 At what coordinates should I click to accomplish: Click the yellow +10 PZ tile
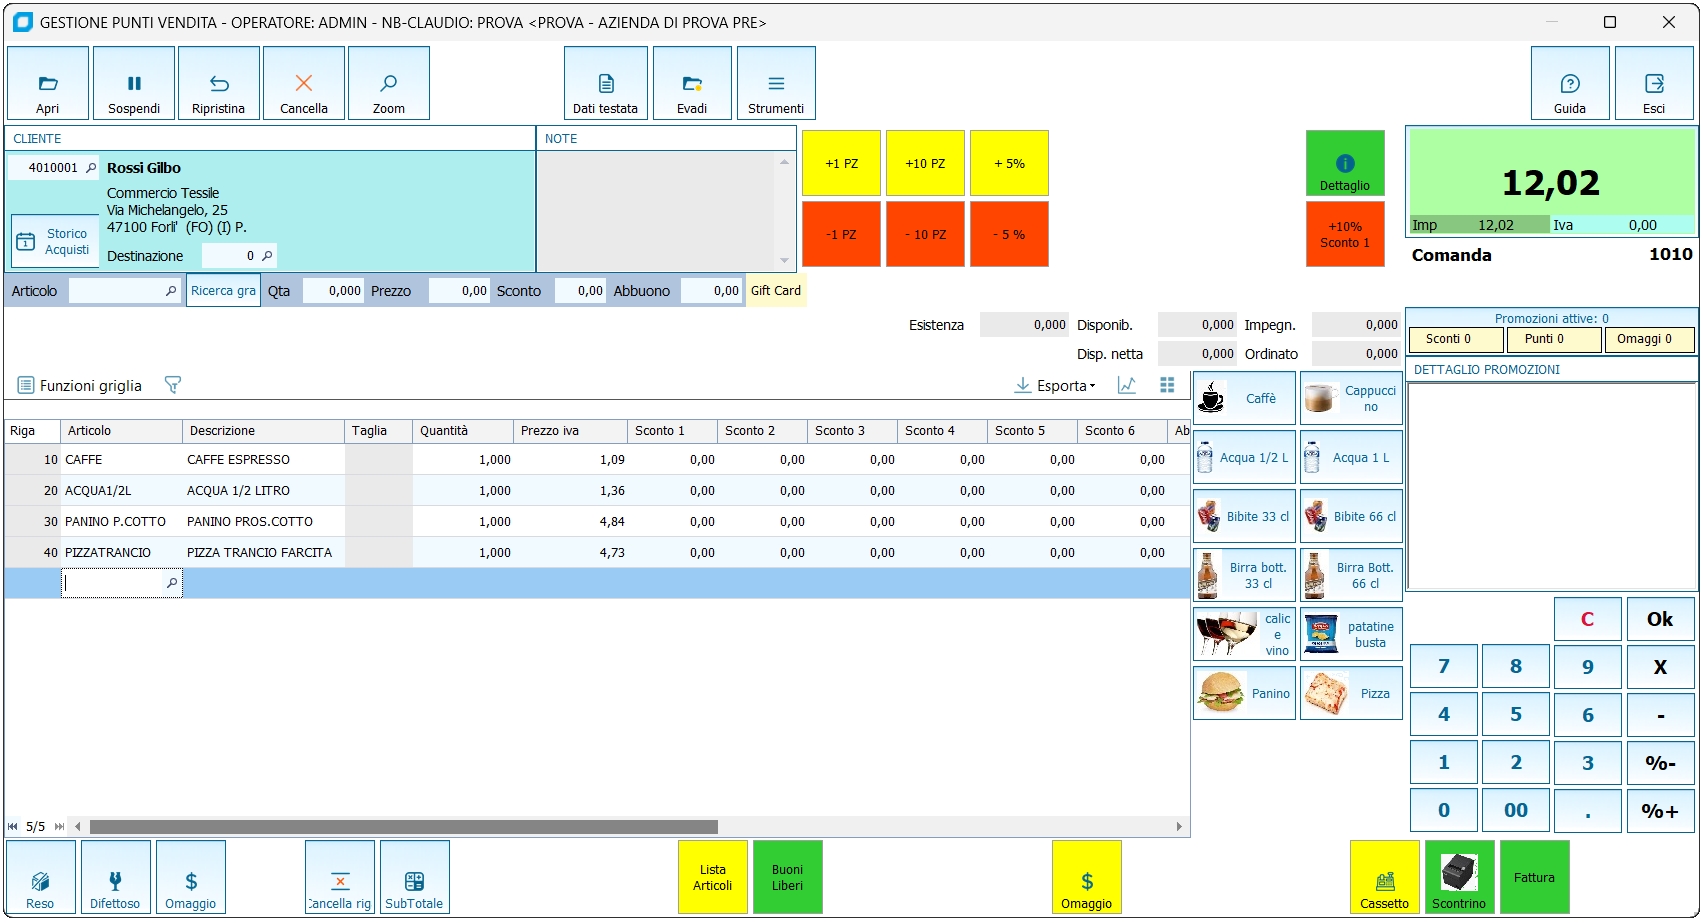point(925,163)
